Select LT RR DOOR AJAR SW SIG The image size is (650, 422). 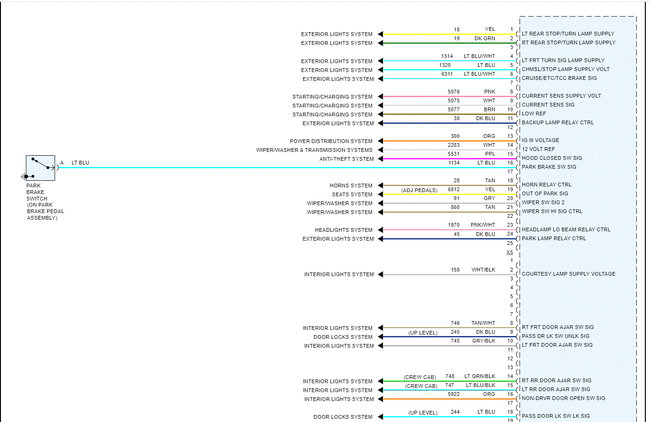[555, 389]
